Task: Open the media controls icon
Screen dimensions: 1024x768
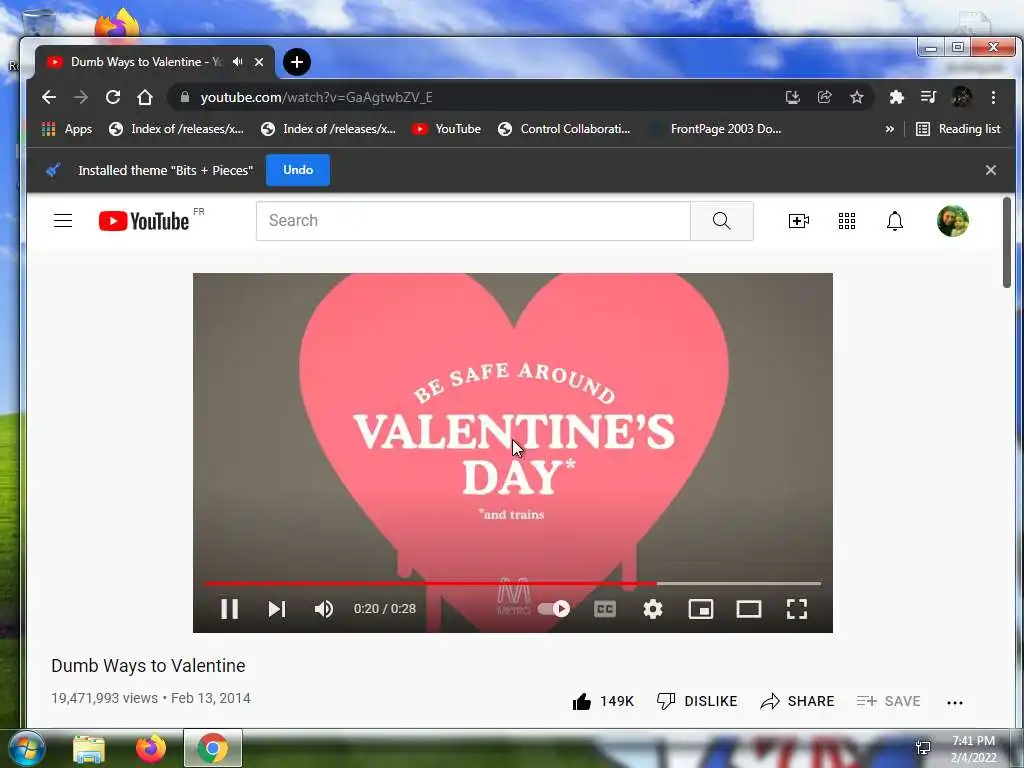Action: [929, 97]
